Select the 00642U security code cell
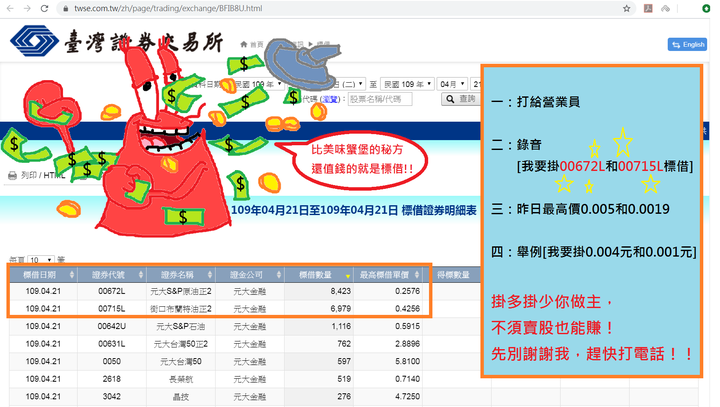 (x=112, y=326)
